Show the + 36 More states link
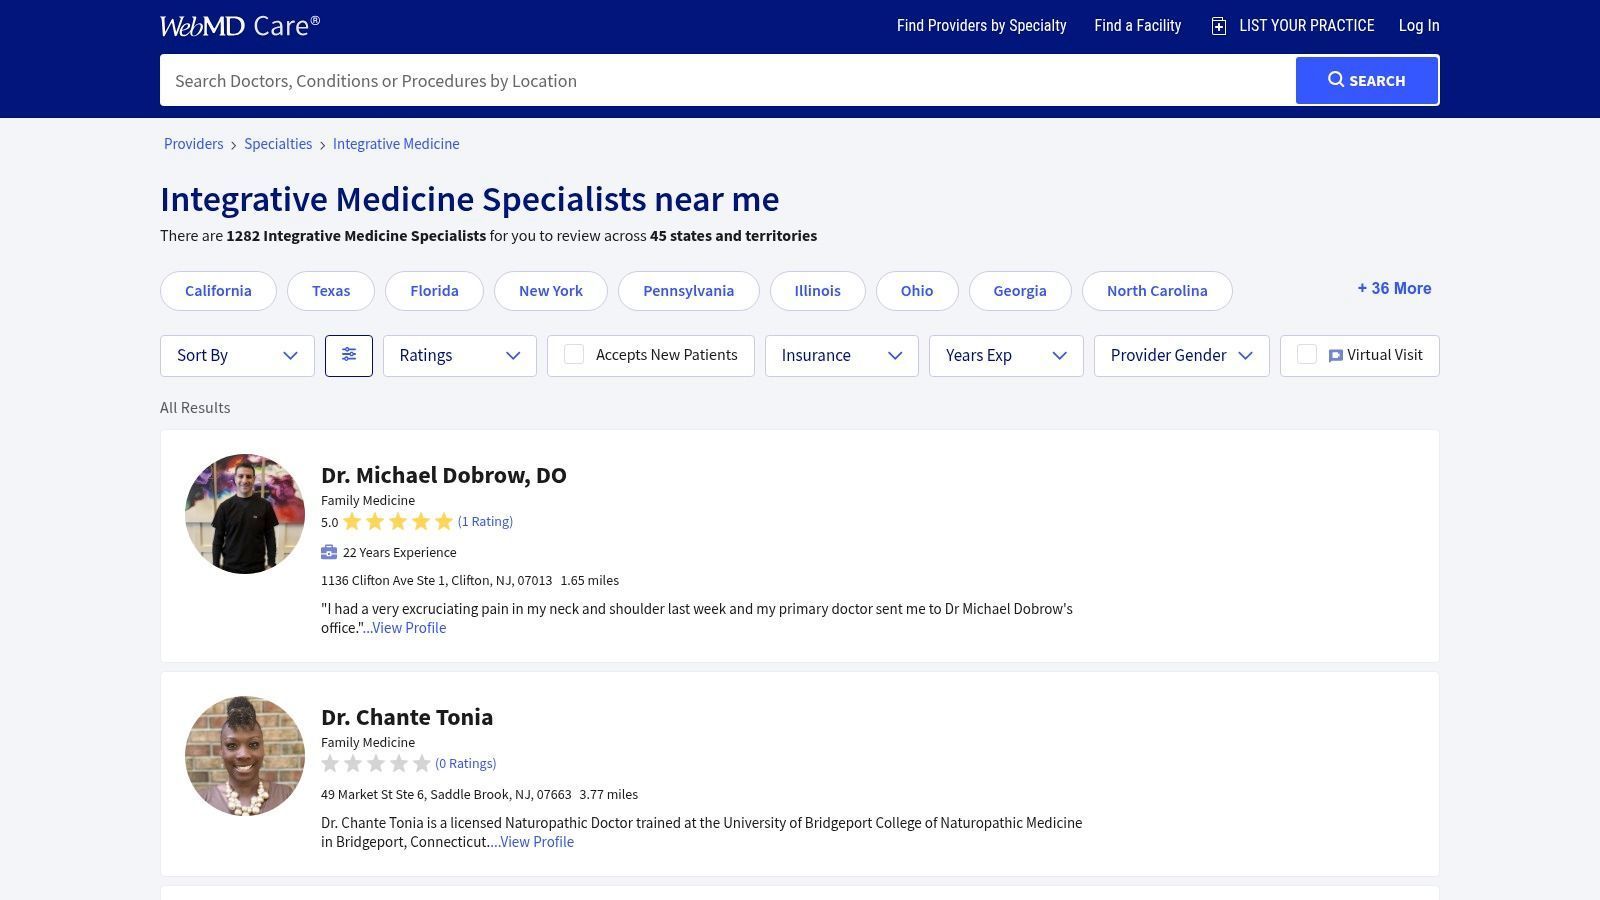 pos(1394,289)
